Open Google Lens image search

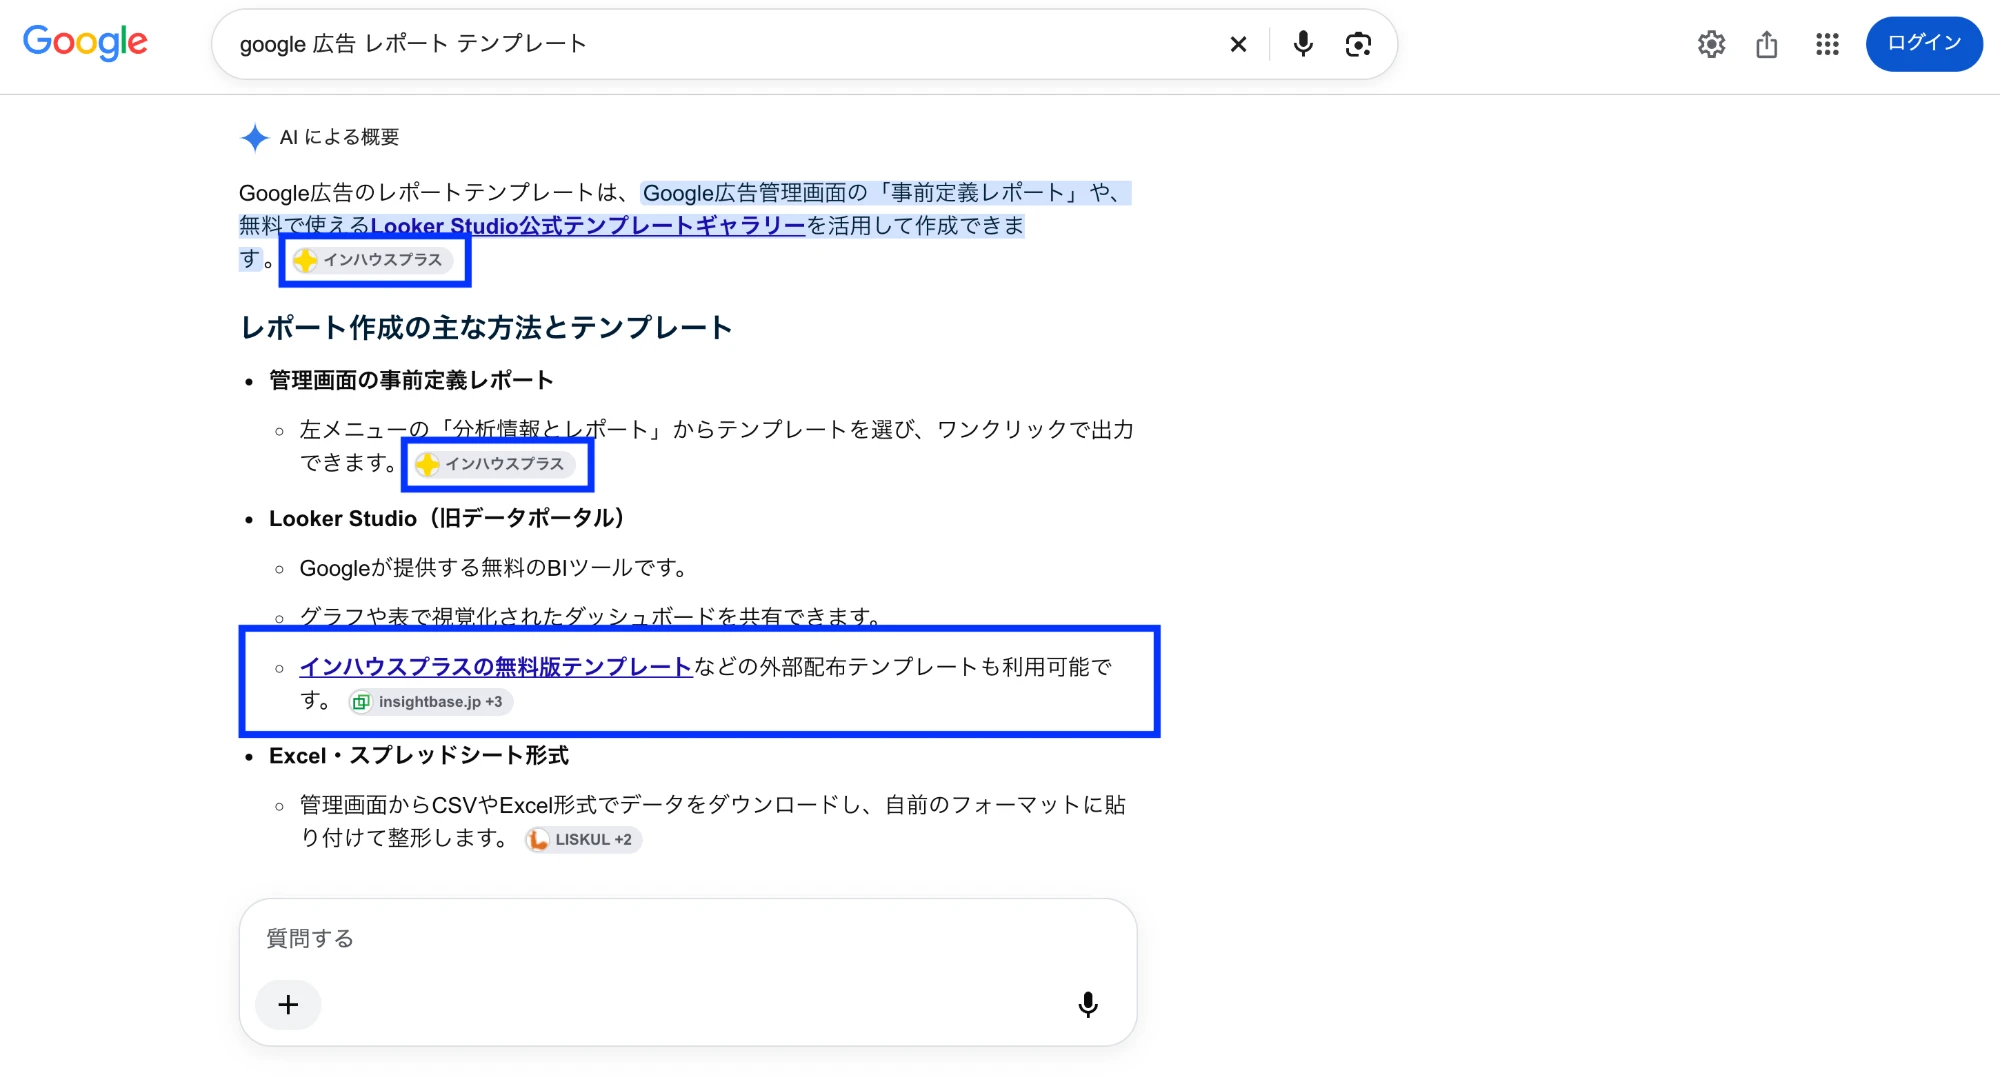click(x=1358, y=44)
